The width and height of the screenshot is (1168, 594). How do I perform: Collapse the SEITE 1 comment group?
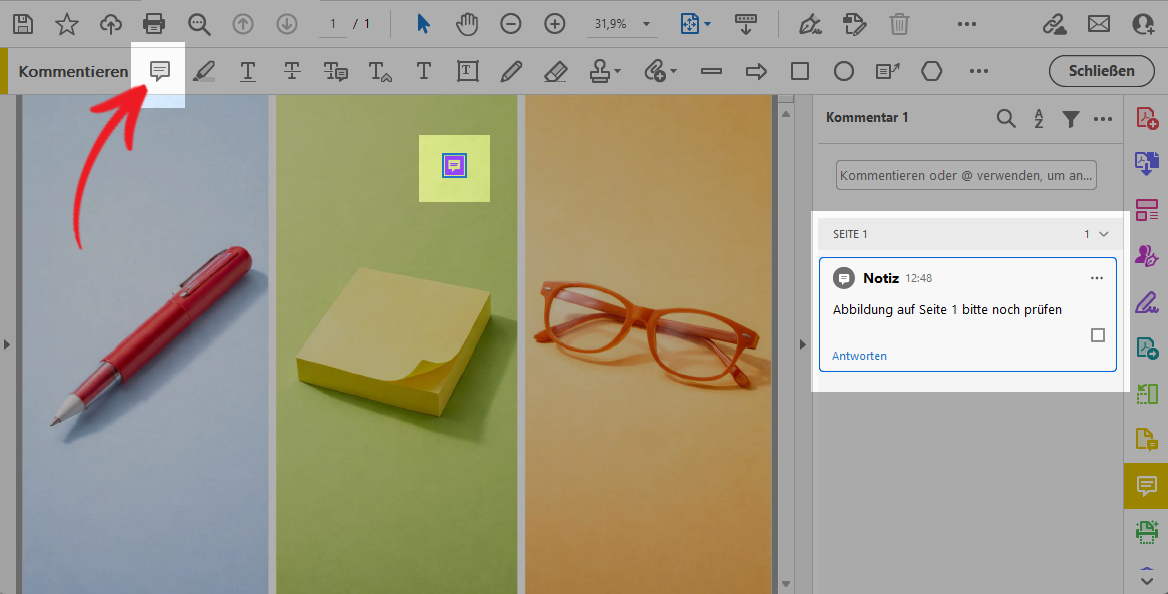click(1104, 234)
